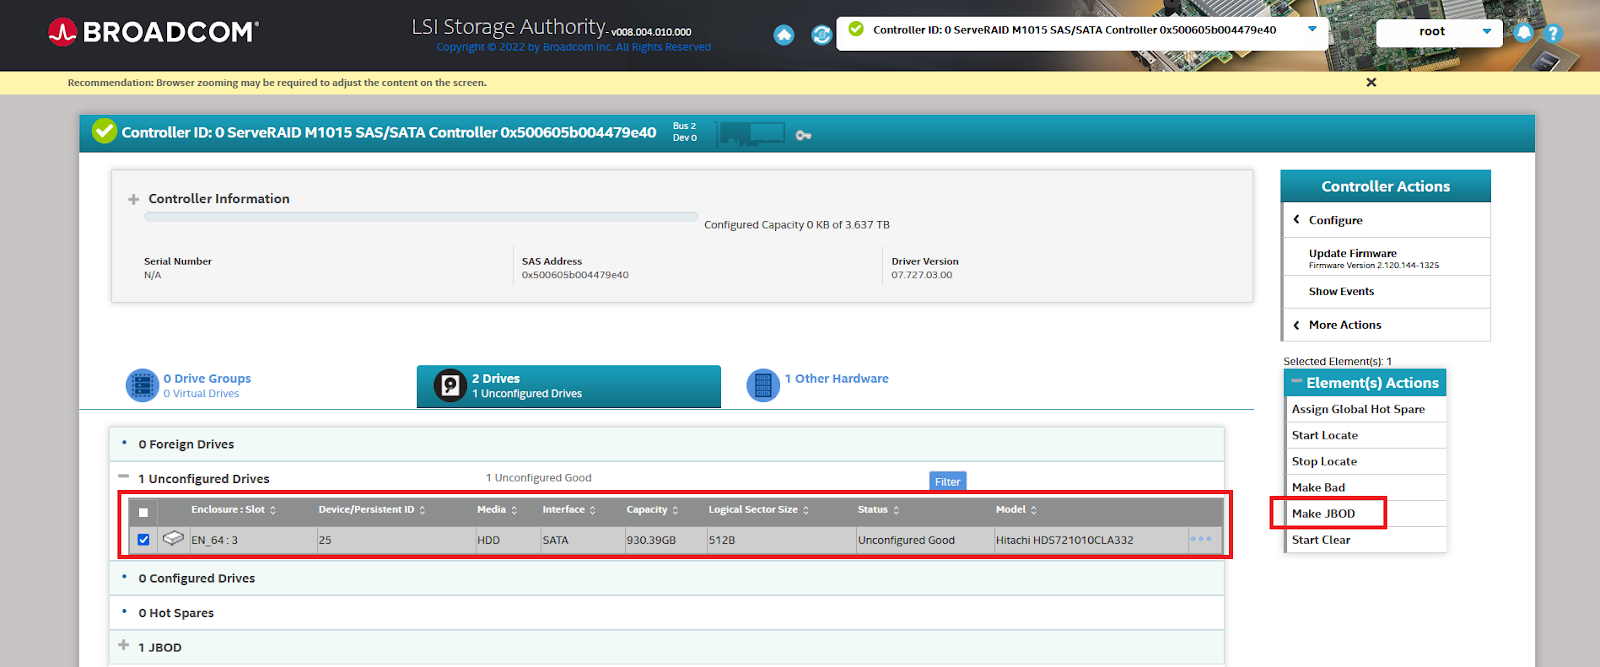Click Update Firmware
The width and height of the screenshot is (1600, 667).
pos(1386,258)
